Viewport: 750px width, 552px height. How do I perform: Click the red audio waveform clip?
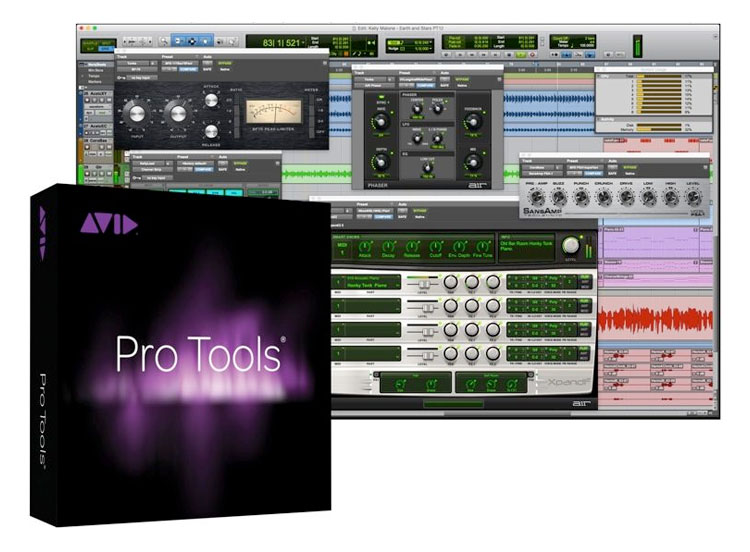655,319
